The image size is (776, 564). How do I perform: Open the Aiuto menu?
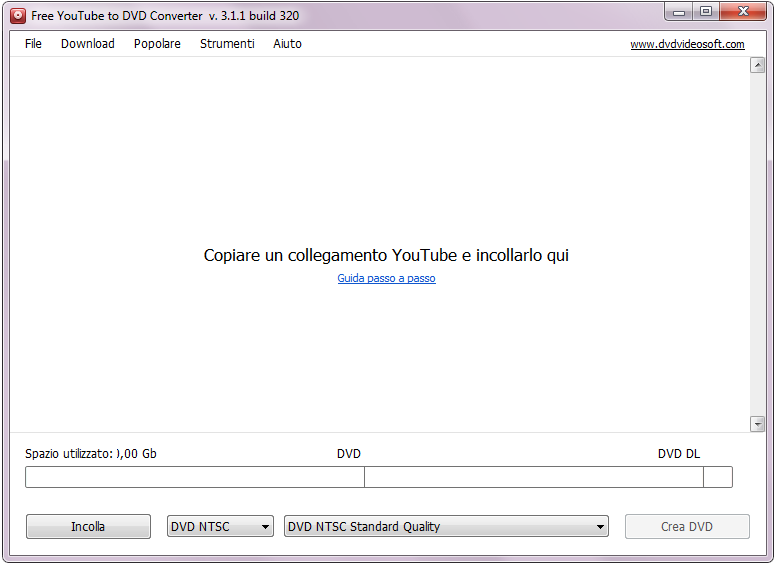pos(287,44)
